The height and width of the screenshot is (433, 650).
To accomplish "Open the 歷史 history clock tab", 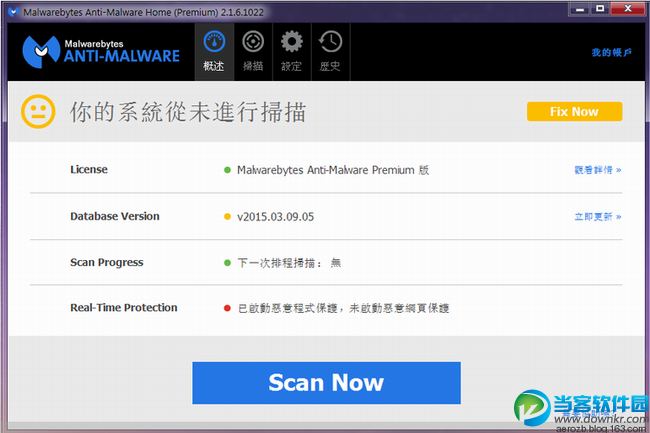I will click(x=330, y=51).
